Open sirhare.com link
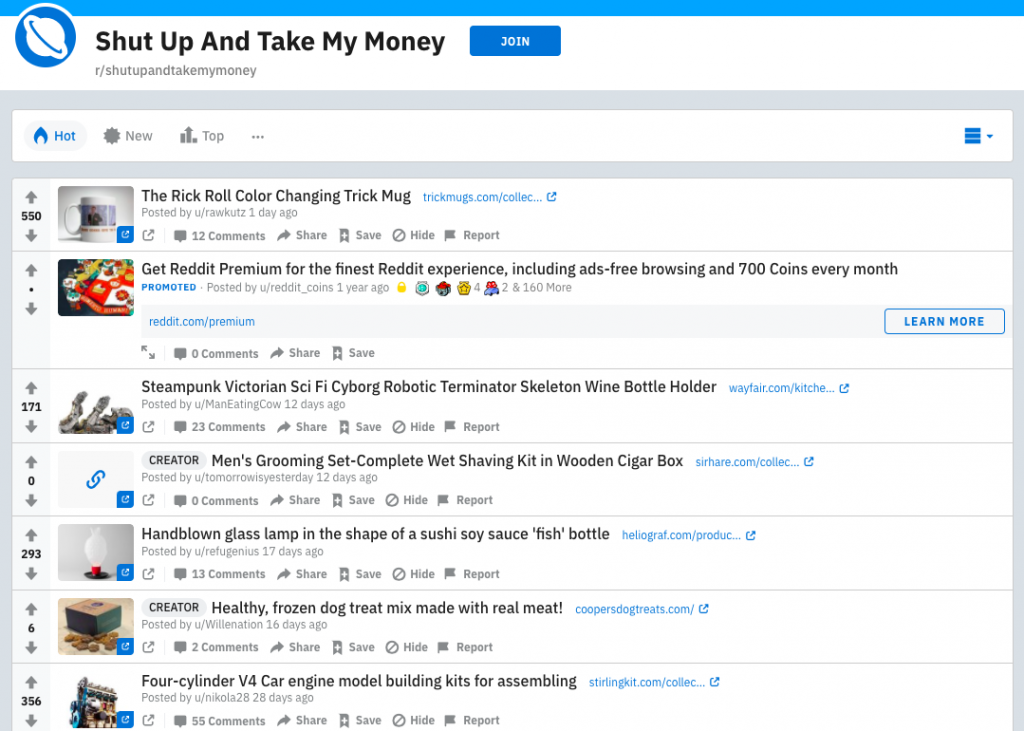Viewport: 1024px width, 731px height. 754,462
